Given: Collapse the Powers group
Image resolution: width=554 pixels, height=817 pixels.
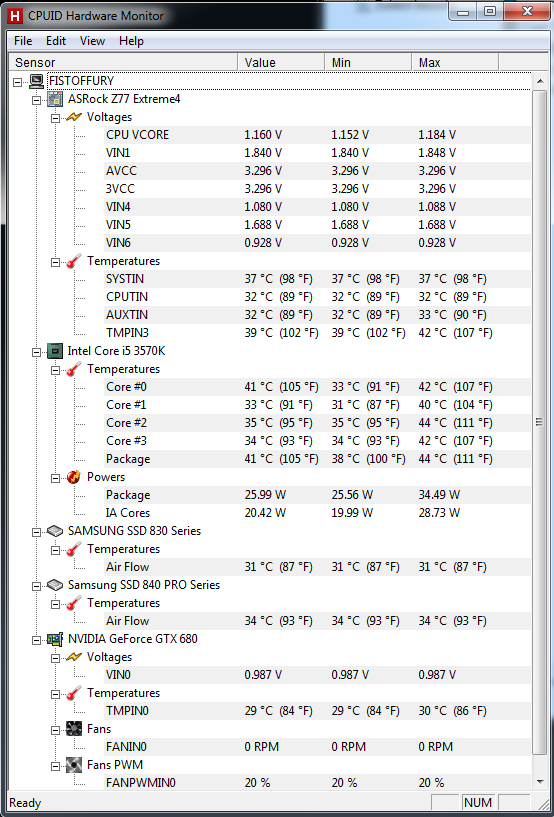Looking at the screenshot, I should tap(55, 477).
